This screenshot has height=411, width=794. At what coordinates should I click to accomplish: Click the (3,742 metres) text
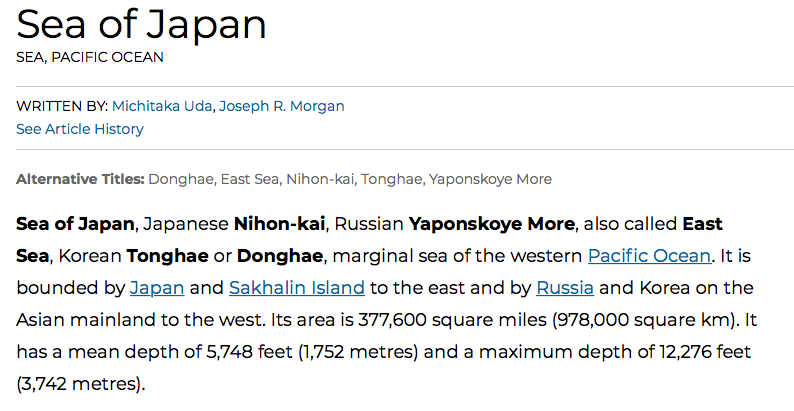(80, 384)
